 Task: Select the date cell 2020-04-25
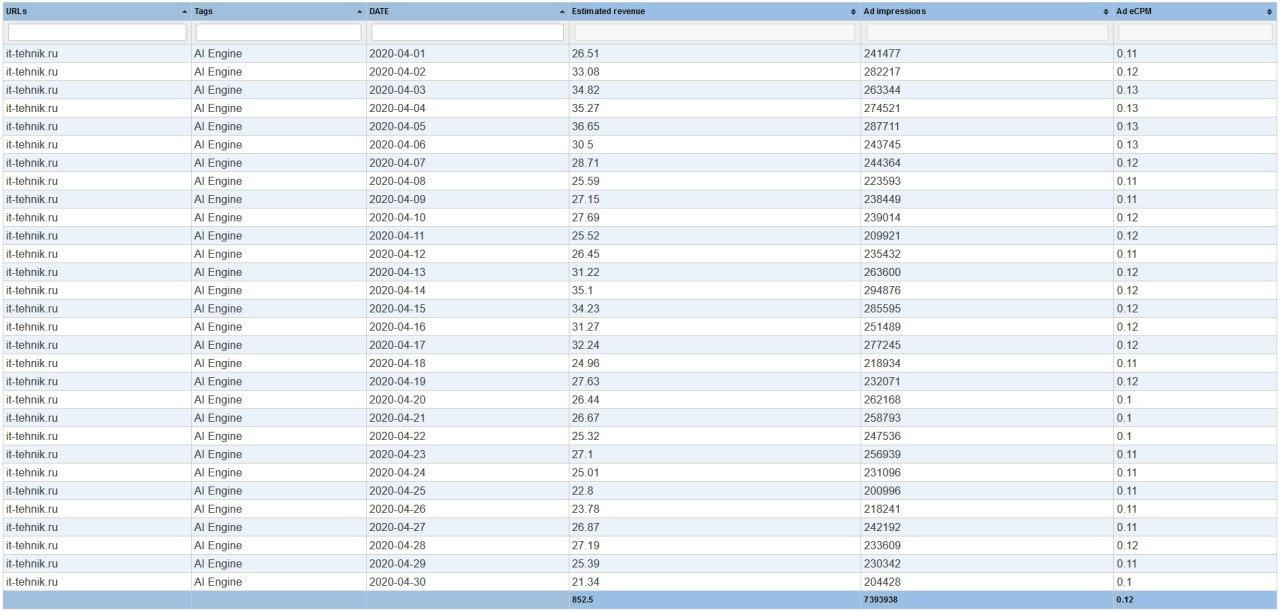tap(397, 491)
